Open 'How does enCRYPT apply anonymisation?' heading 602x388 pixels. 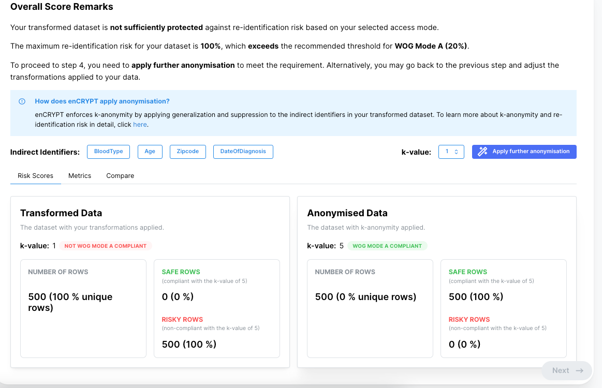[102, 101]
